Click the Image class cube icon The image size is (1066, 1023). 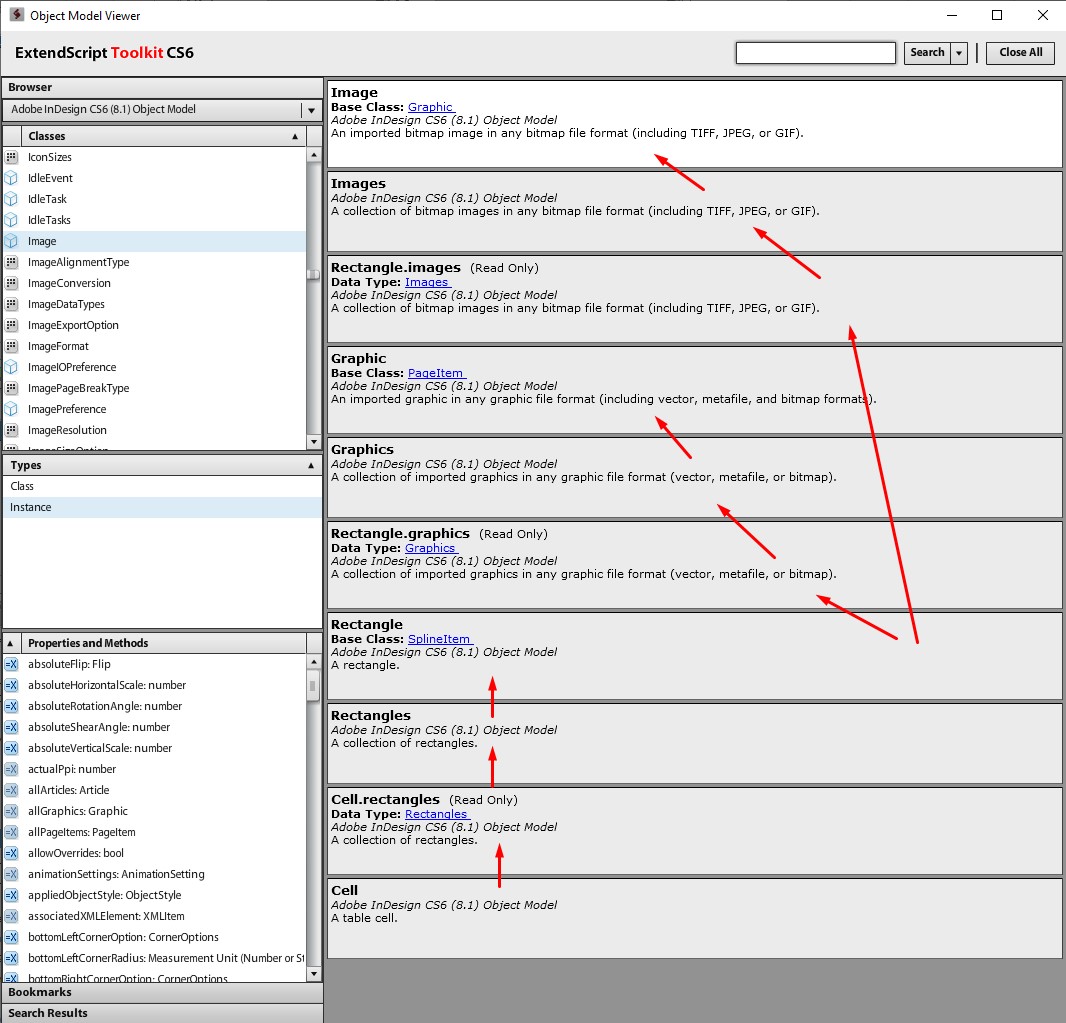point(11,241)
